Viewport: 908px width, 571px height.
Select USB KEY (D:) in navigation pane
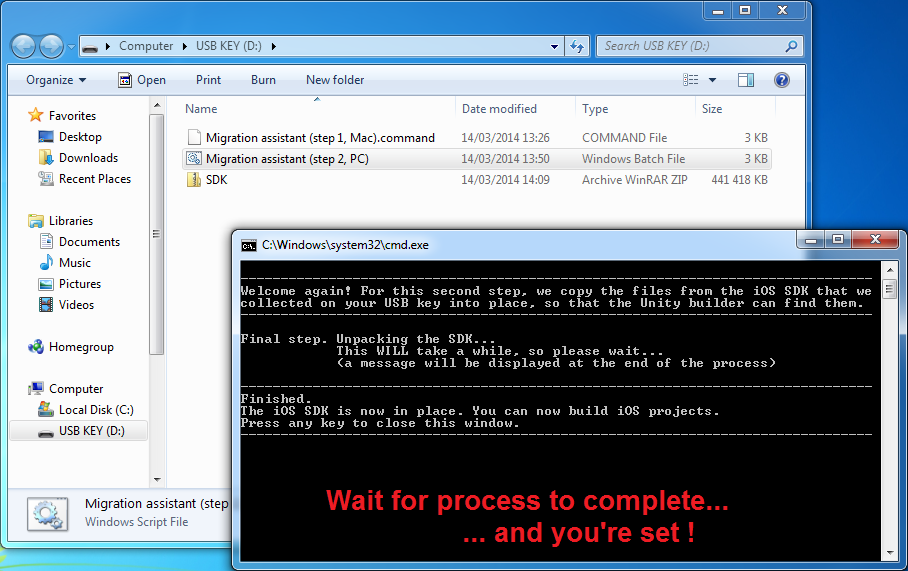click(x=91, y=431)
